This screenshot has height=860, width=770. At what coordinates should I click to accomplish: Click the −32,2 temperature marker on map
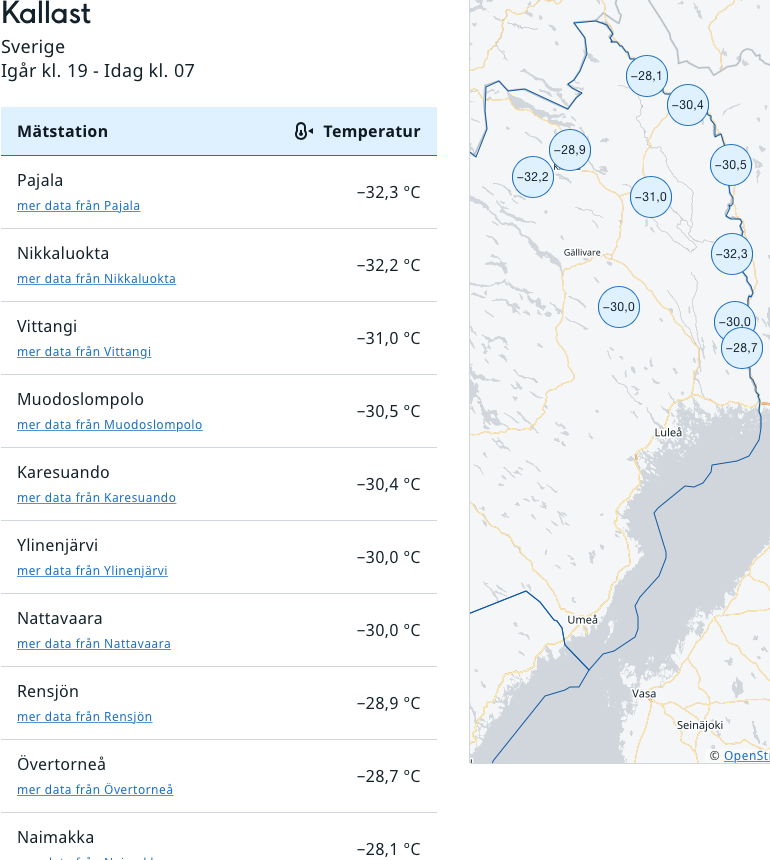tap(532, 177)
